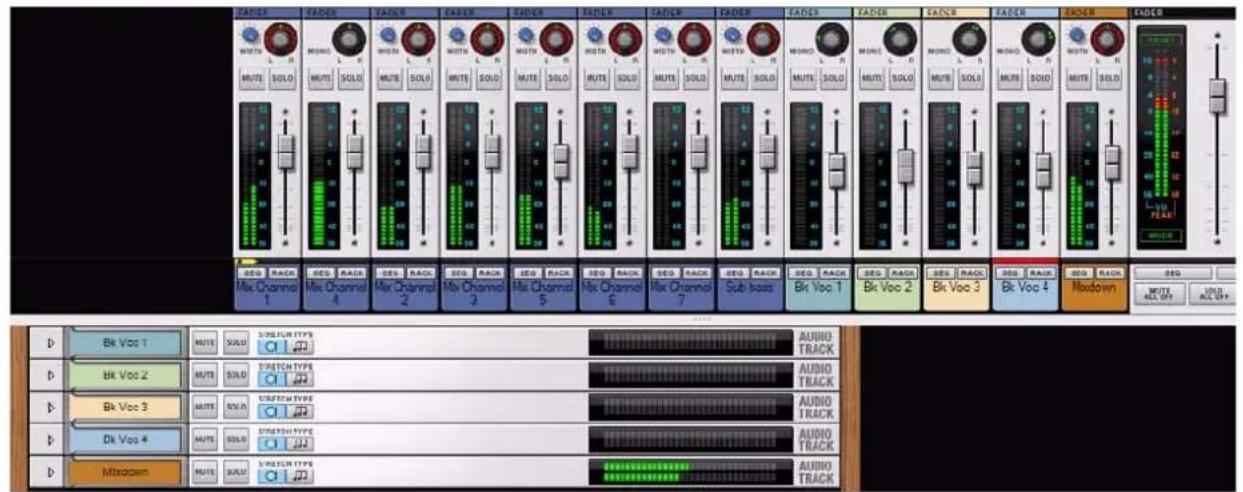
Task: Click the SEQ button on the master section
Action: 1174,273
